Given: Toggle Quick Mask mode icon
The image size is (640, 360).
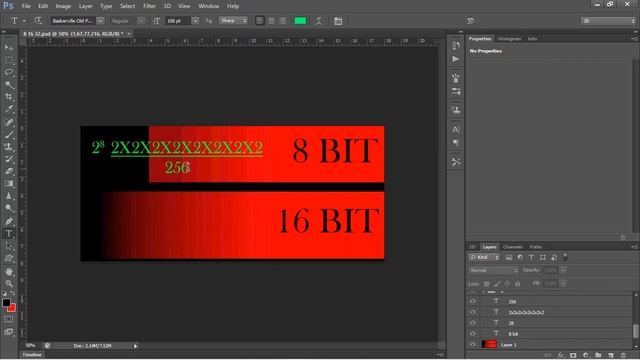Looking at the screenshot, I should (x=9, y=319).
